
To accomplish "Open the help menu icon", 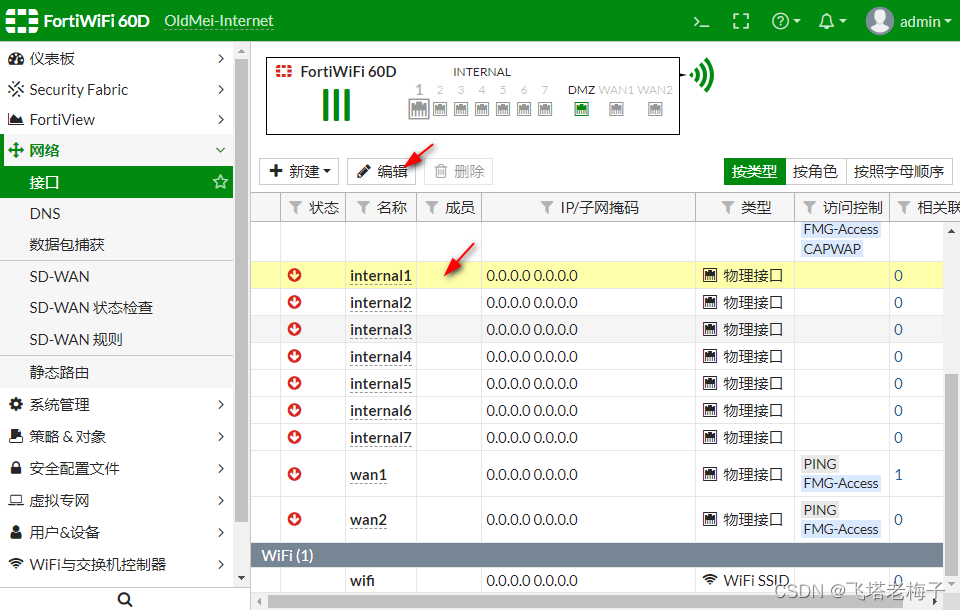I will coord(786,21).
